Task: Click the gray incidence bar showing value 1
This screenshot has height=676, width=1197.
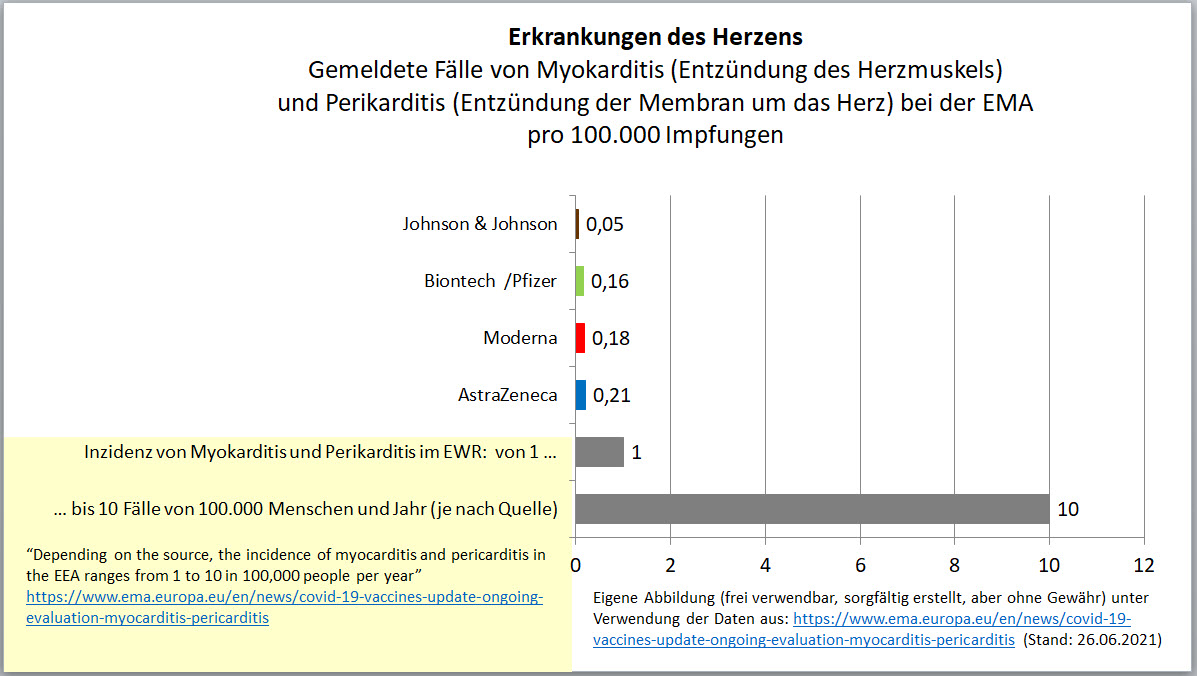Action: 598,451
